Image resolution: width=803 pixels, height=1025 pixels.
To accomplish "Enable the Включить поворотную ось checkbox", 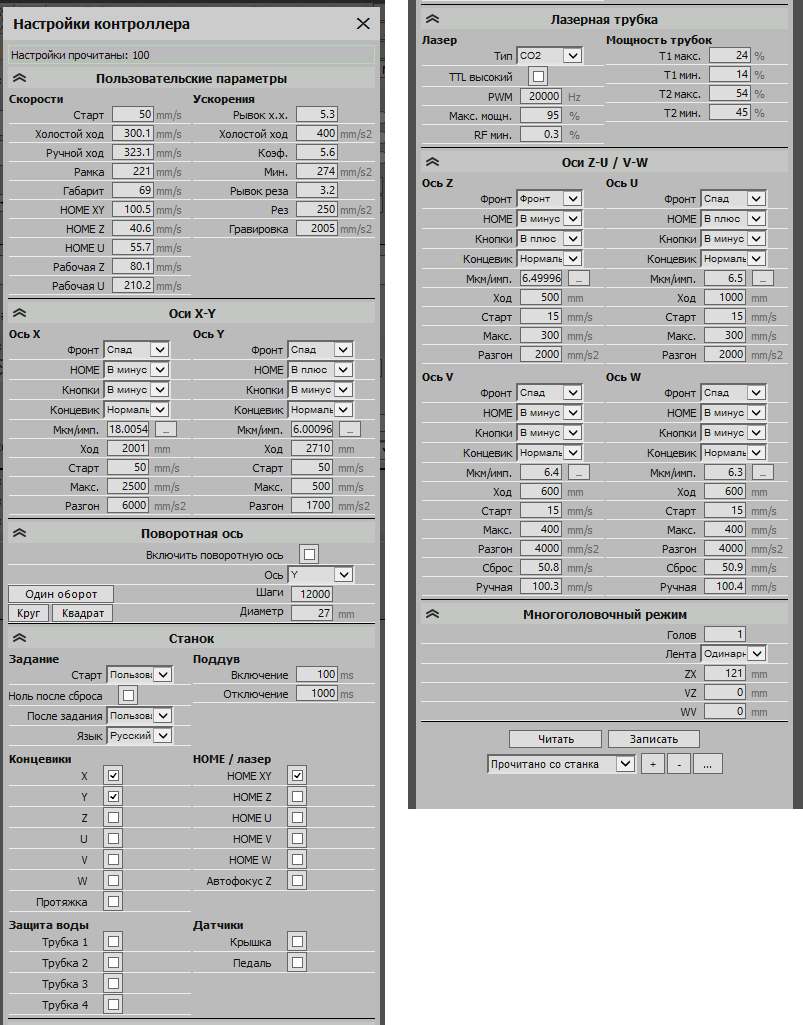I will 310,554.
